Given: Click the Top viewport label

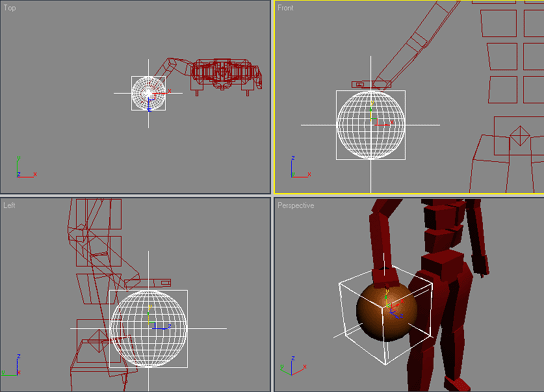Looking at the screenshot, I should (10, 8).
